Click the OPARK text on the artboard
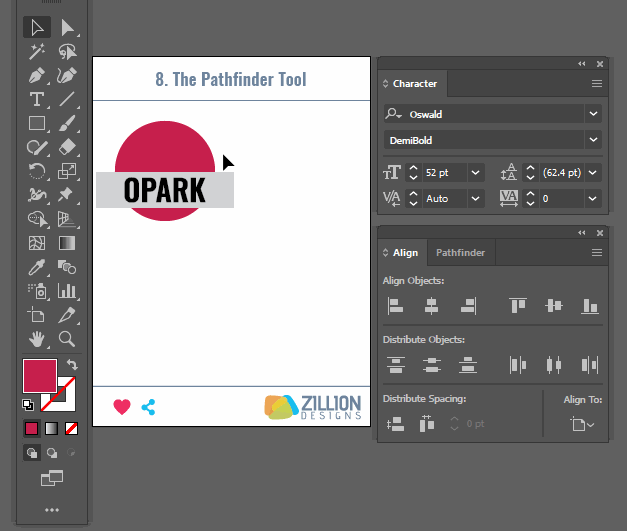This screenshot has width=627, height=531. point(164,190)
